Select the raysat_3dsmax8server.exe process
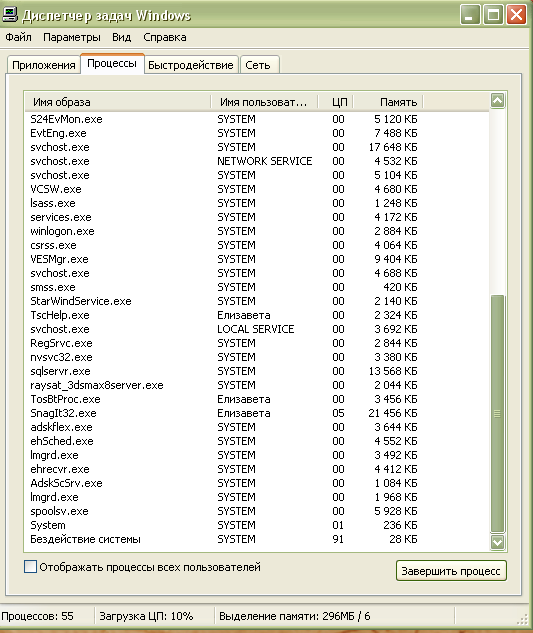The width and height of the screenshot is (533, 633). [257, 385]
